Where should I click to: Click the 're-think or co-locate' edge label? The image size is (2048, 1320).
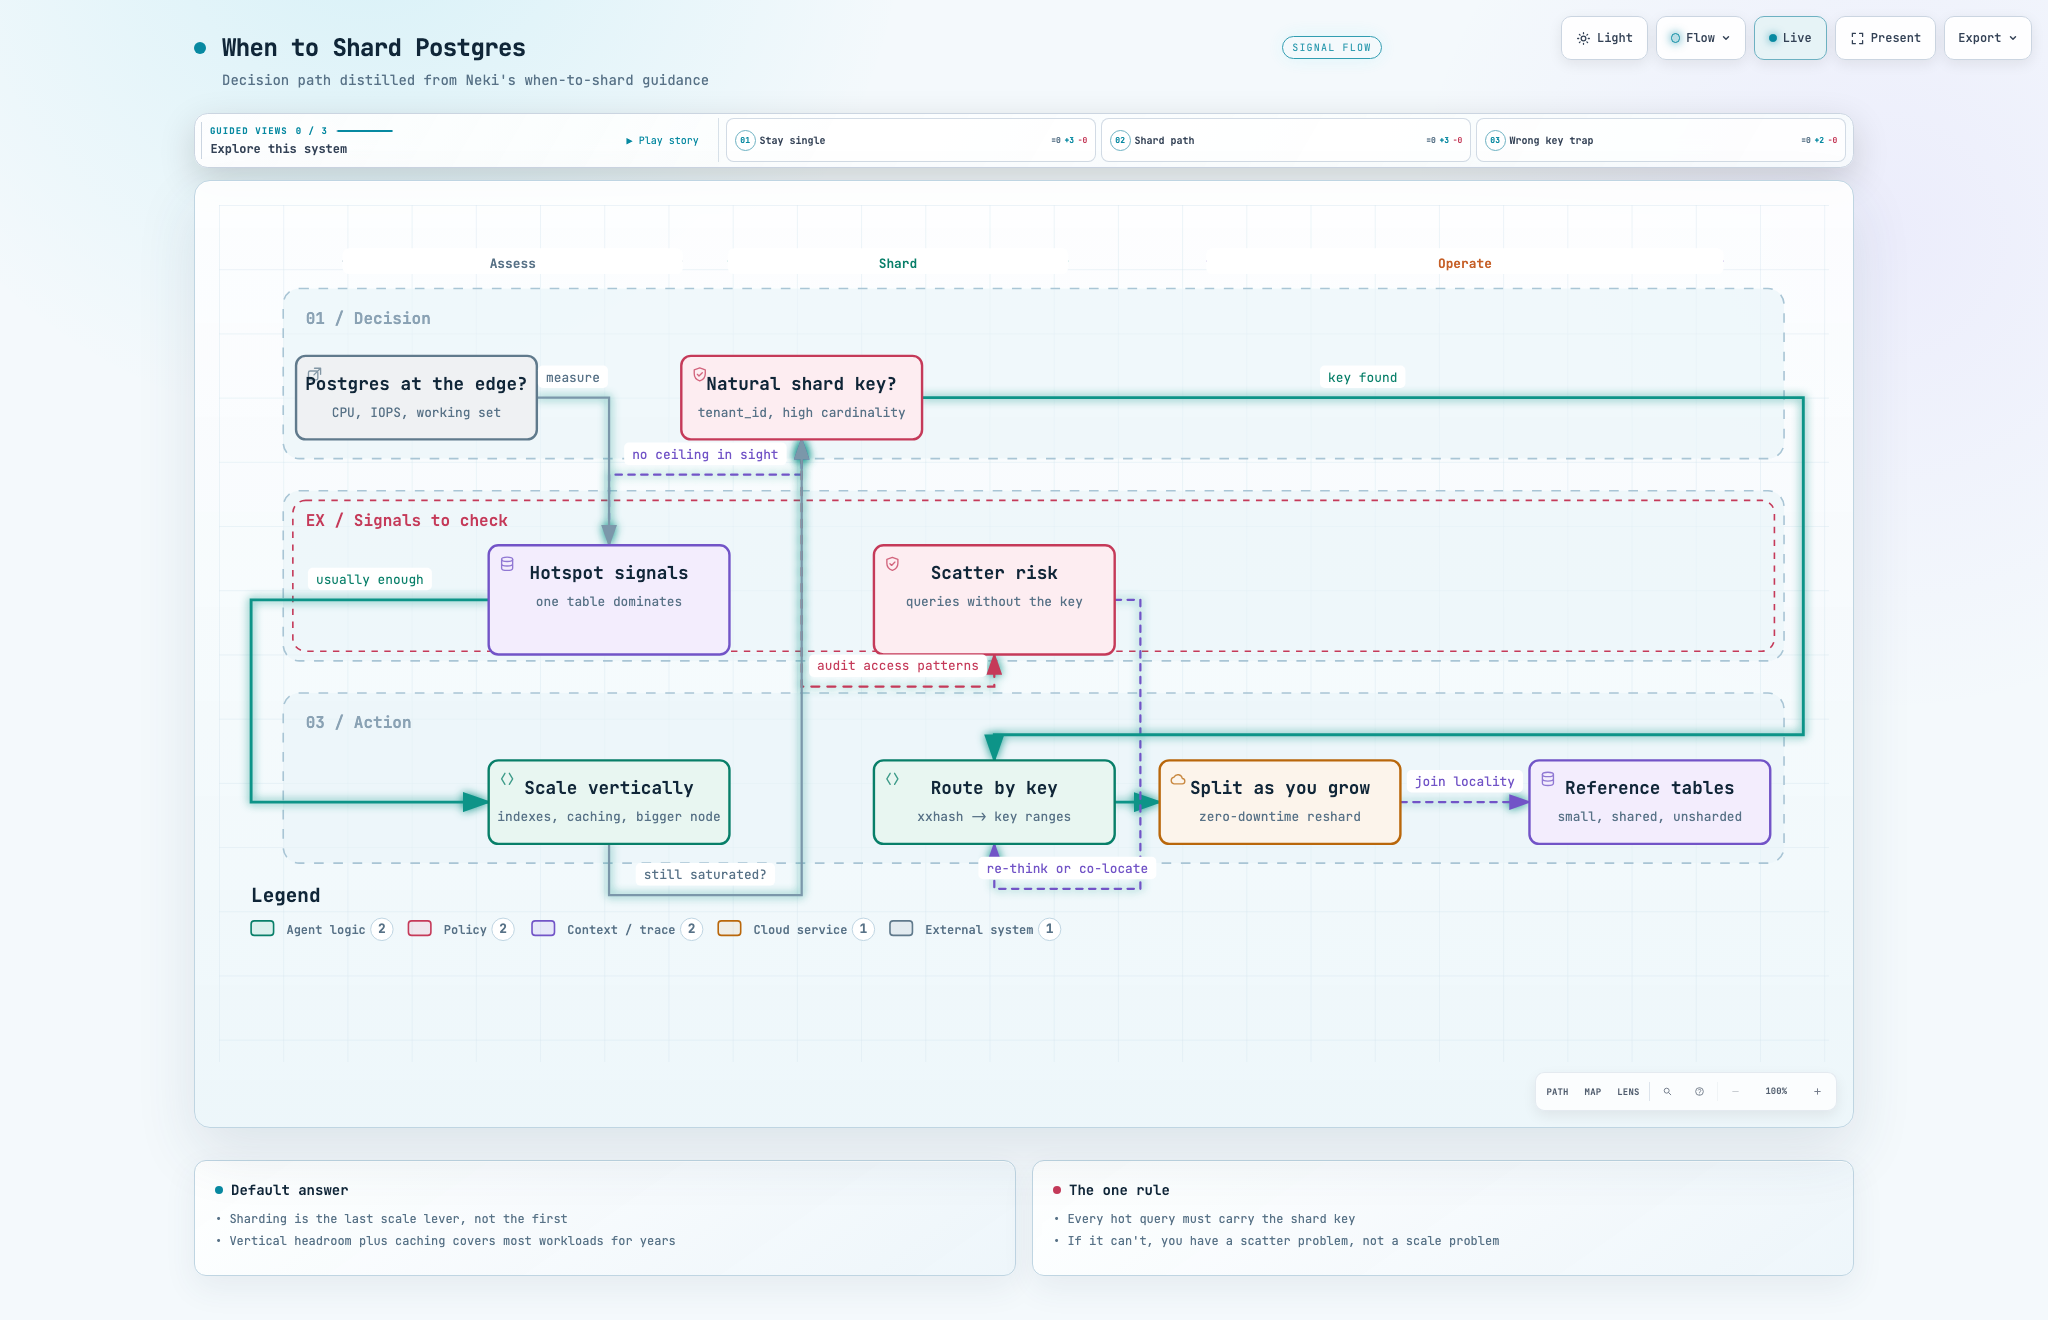[1067, 868]
